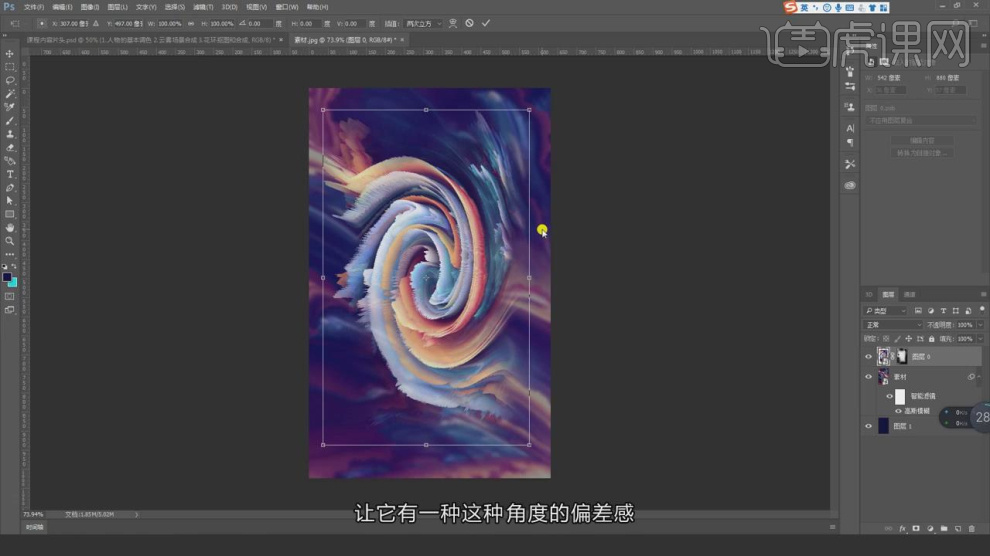Hide the 智能滤镜 smart filters
Screen dimensions: 990x556
tap(890, 396)
